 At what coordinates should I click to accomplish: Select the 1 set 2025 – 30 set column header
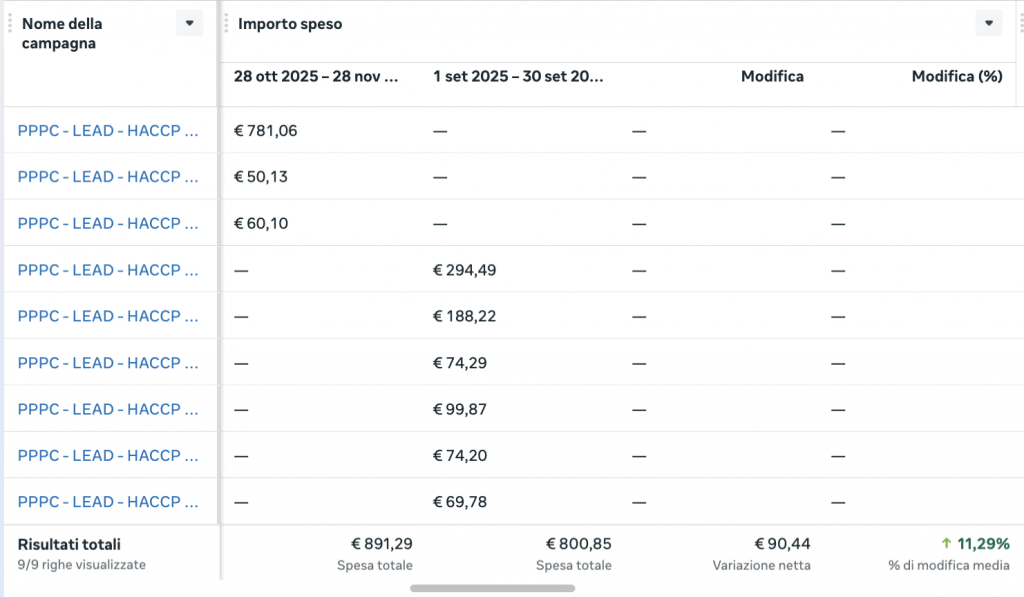pos(518,76)
